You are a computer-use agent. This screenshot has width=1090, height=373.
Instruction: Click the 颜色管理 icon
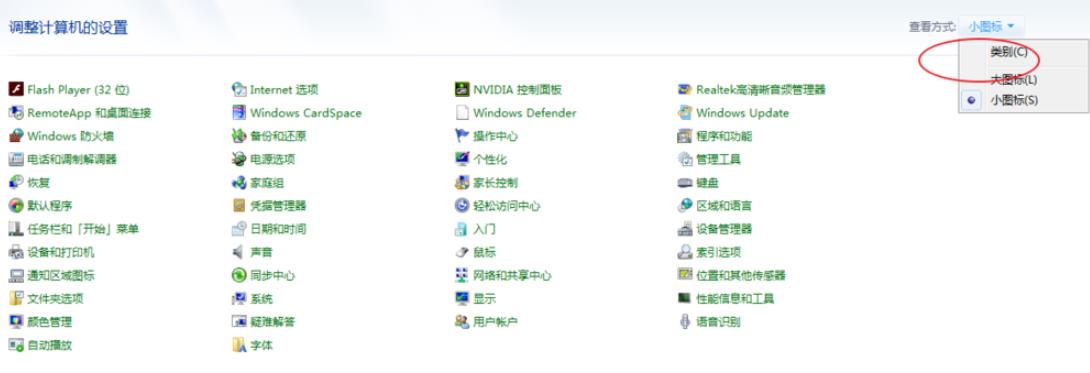pos(16,322)
